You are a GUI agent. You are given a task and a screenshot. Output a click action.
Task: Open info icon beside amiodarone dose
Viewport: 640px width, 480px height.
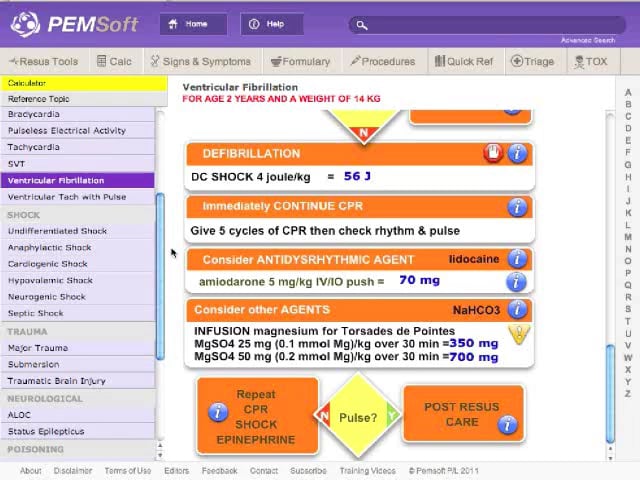coord(516,282)
